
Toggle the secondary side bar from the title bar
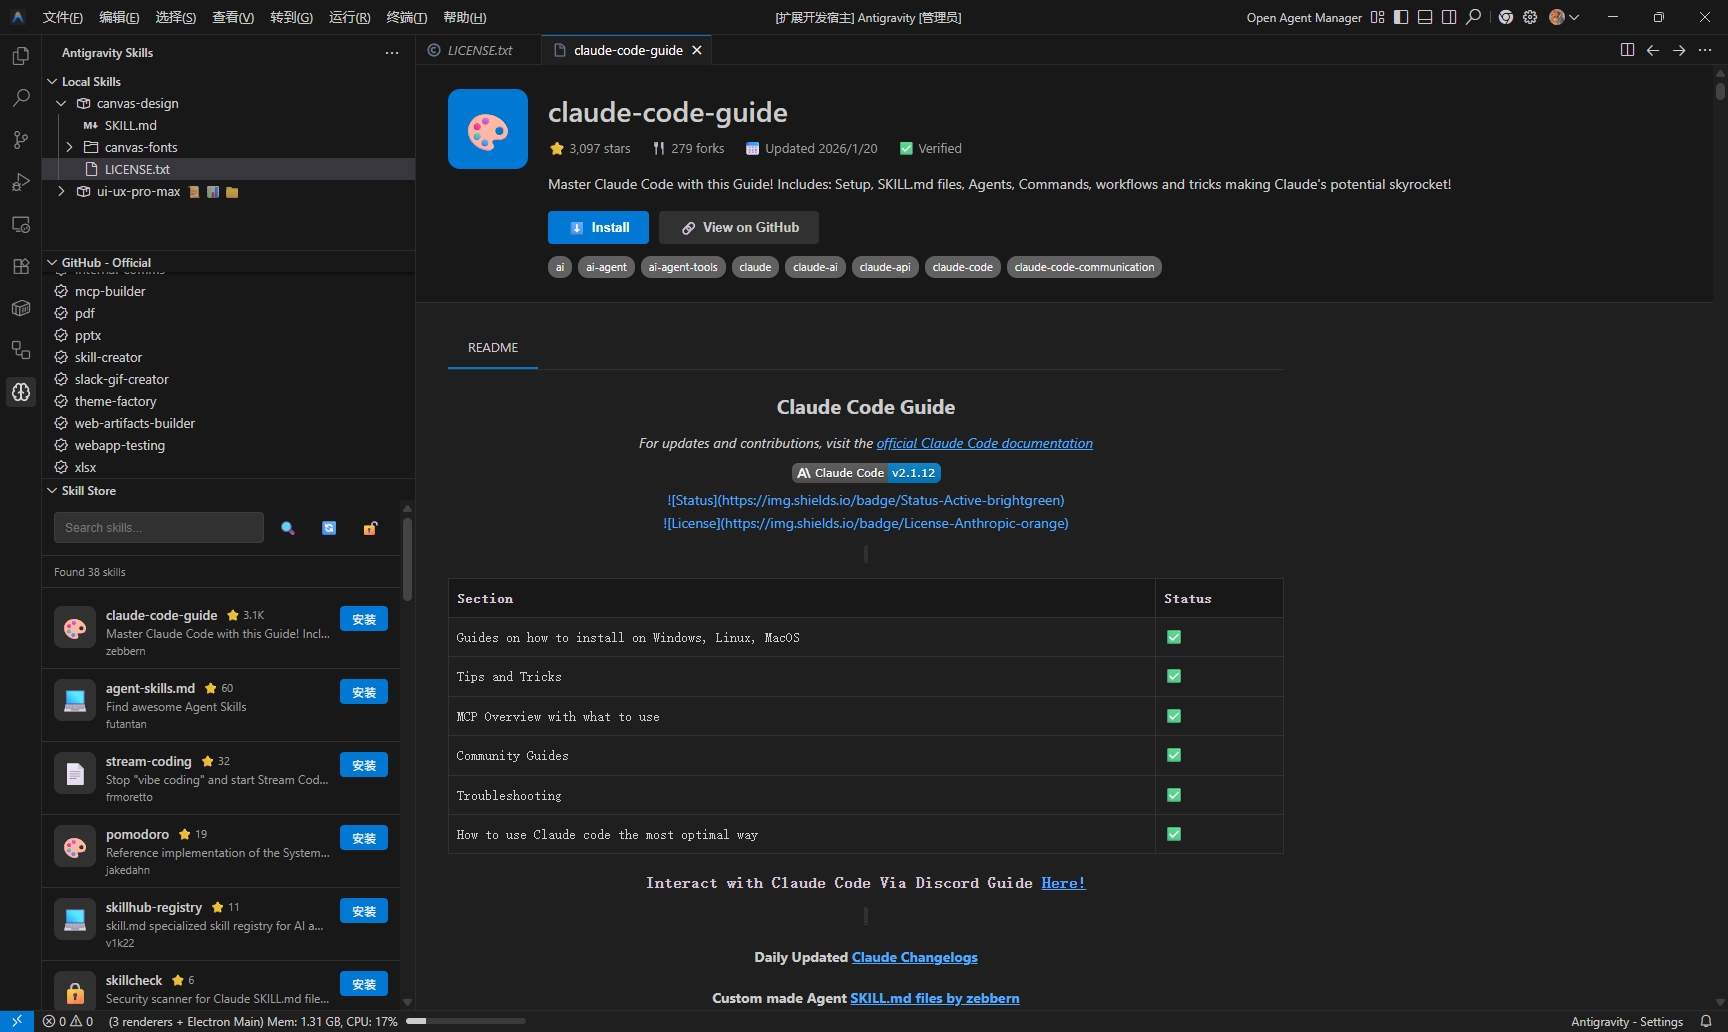1449,17
